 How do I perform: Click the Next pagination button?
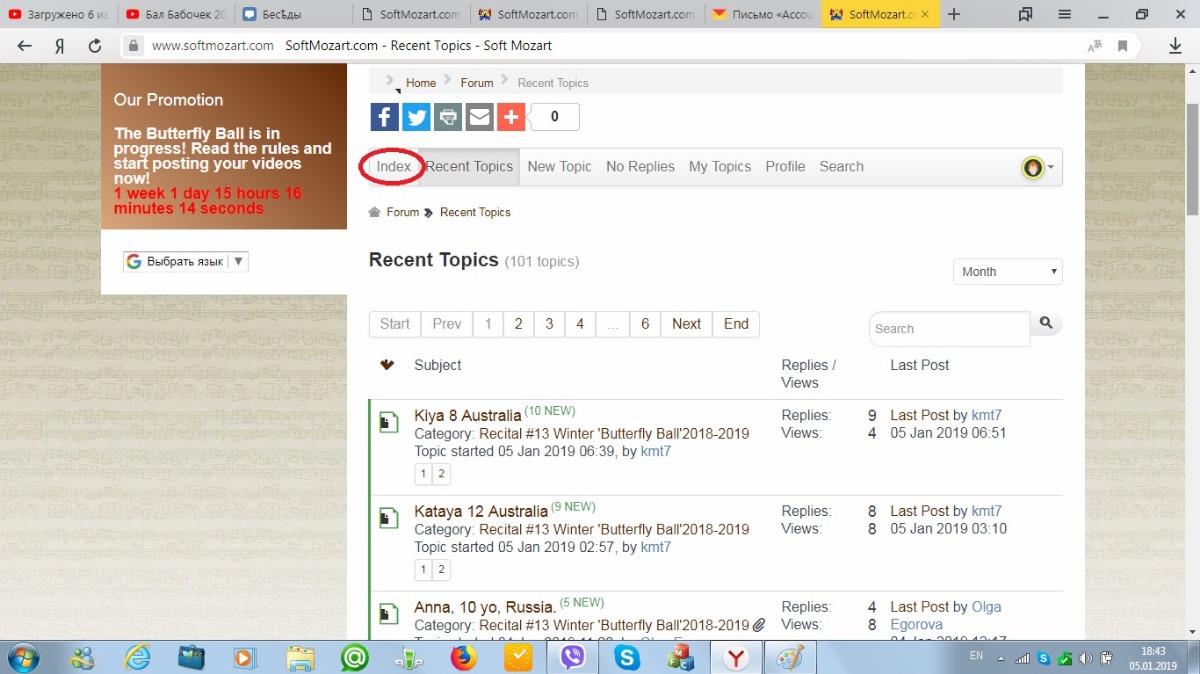[x=686, y=324]
